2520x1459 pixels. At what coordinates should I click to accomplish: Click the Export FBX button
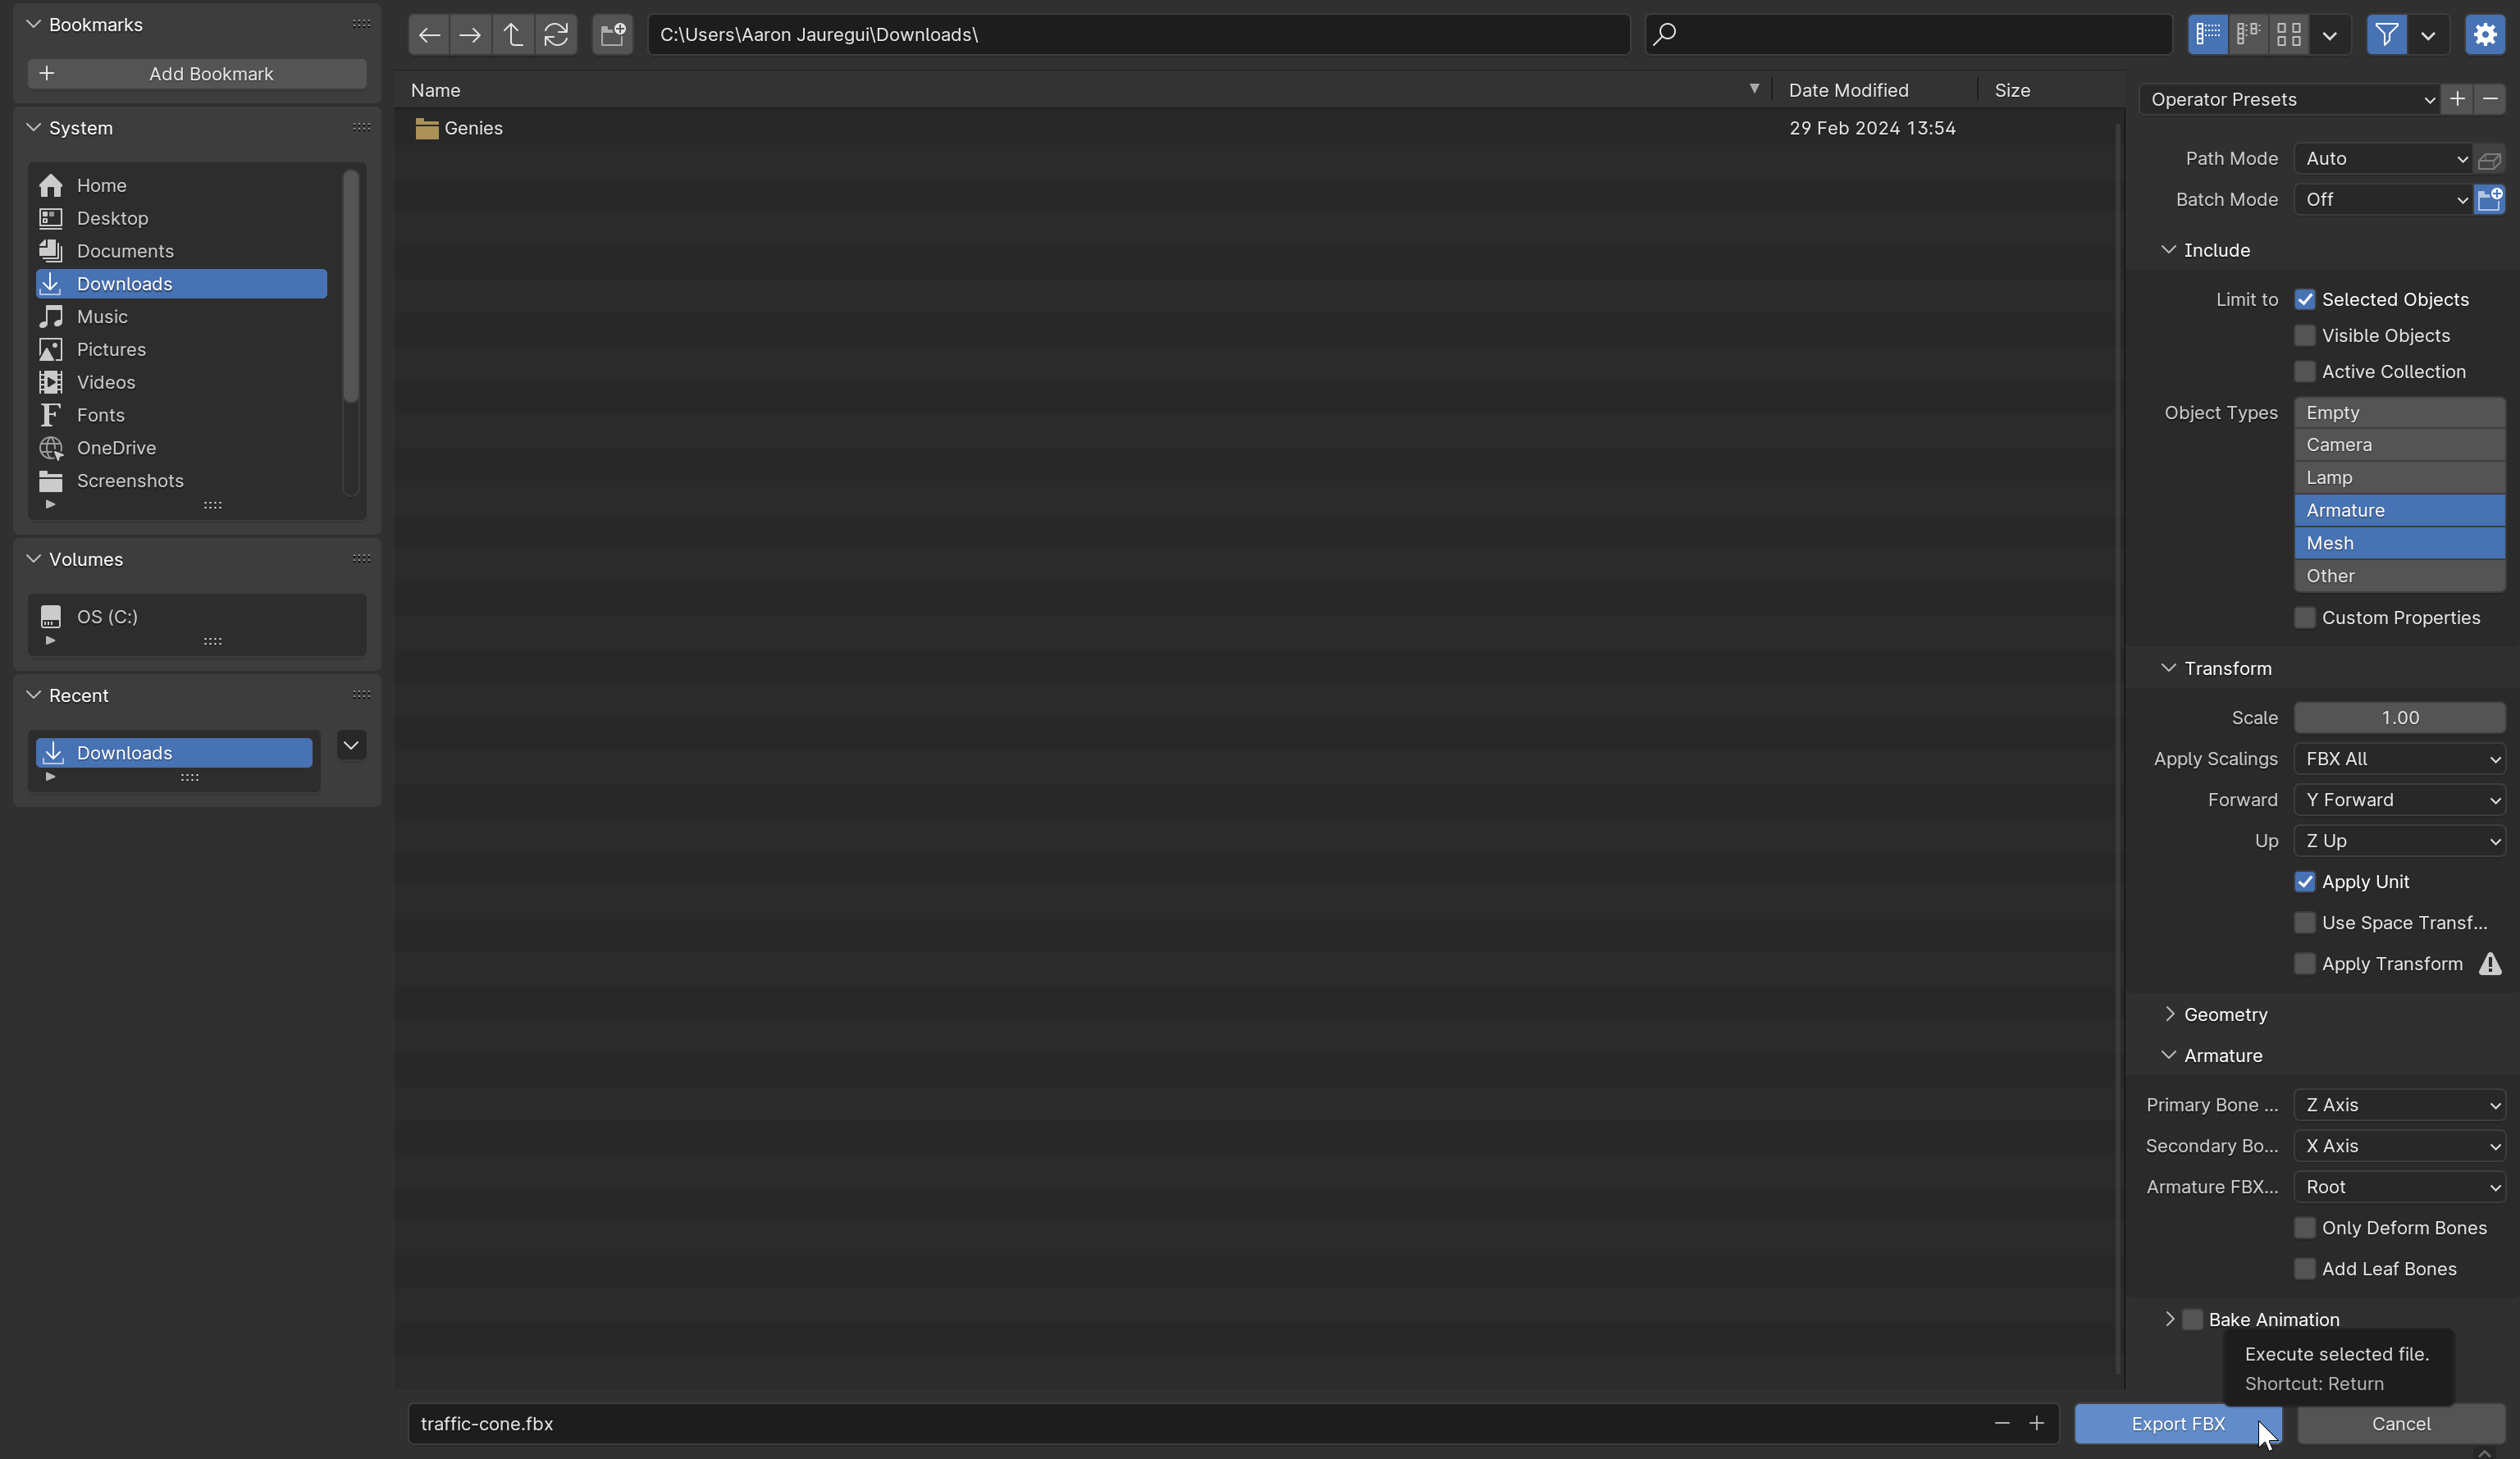(2178, 1423)
